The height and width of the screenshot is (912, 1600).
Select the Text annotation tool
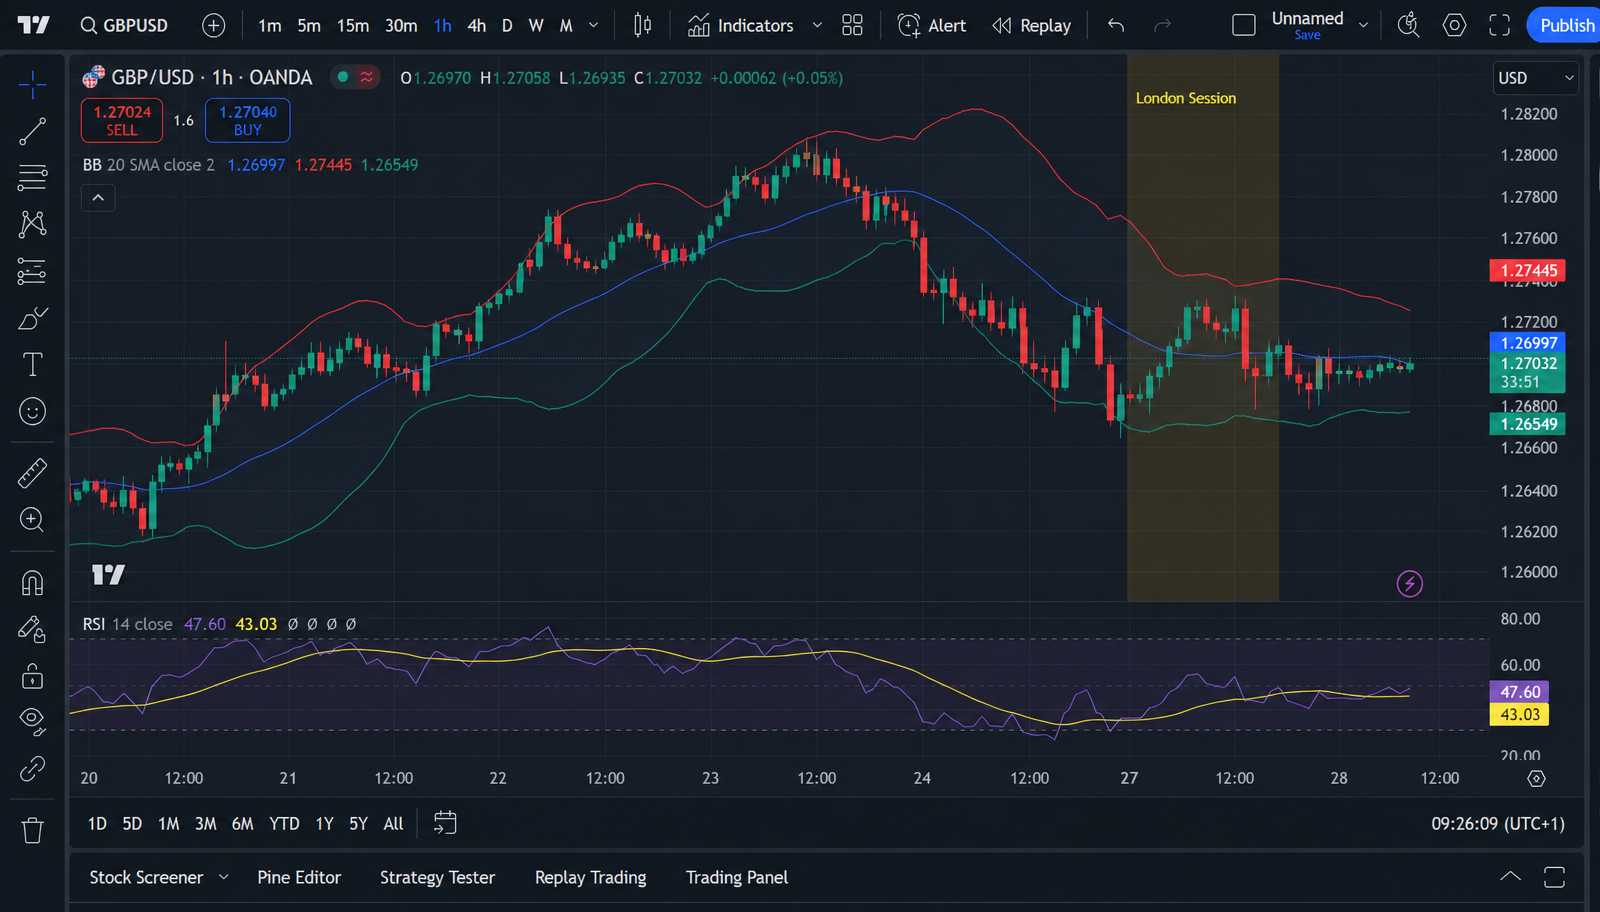(32, 365)
